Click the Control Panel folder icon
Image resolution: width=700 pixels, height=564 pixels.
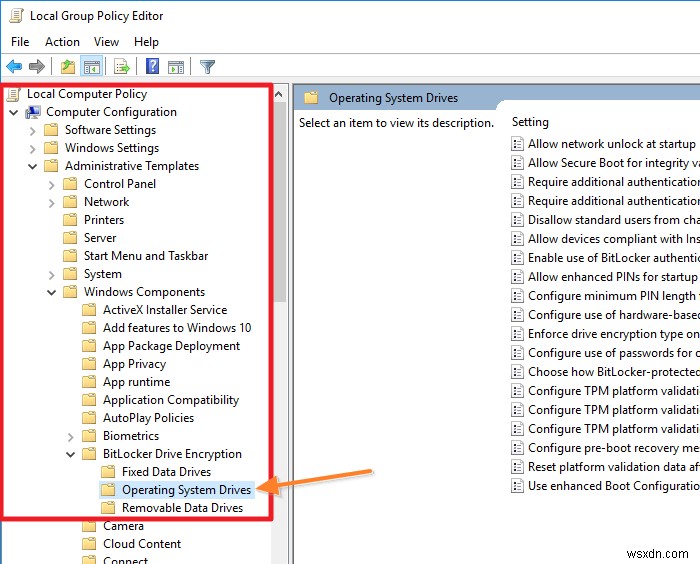click(x=70, y=184)
